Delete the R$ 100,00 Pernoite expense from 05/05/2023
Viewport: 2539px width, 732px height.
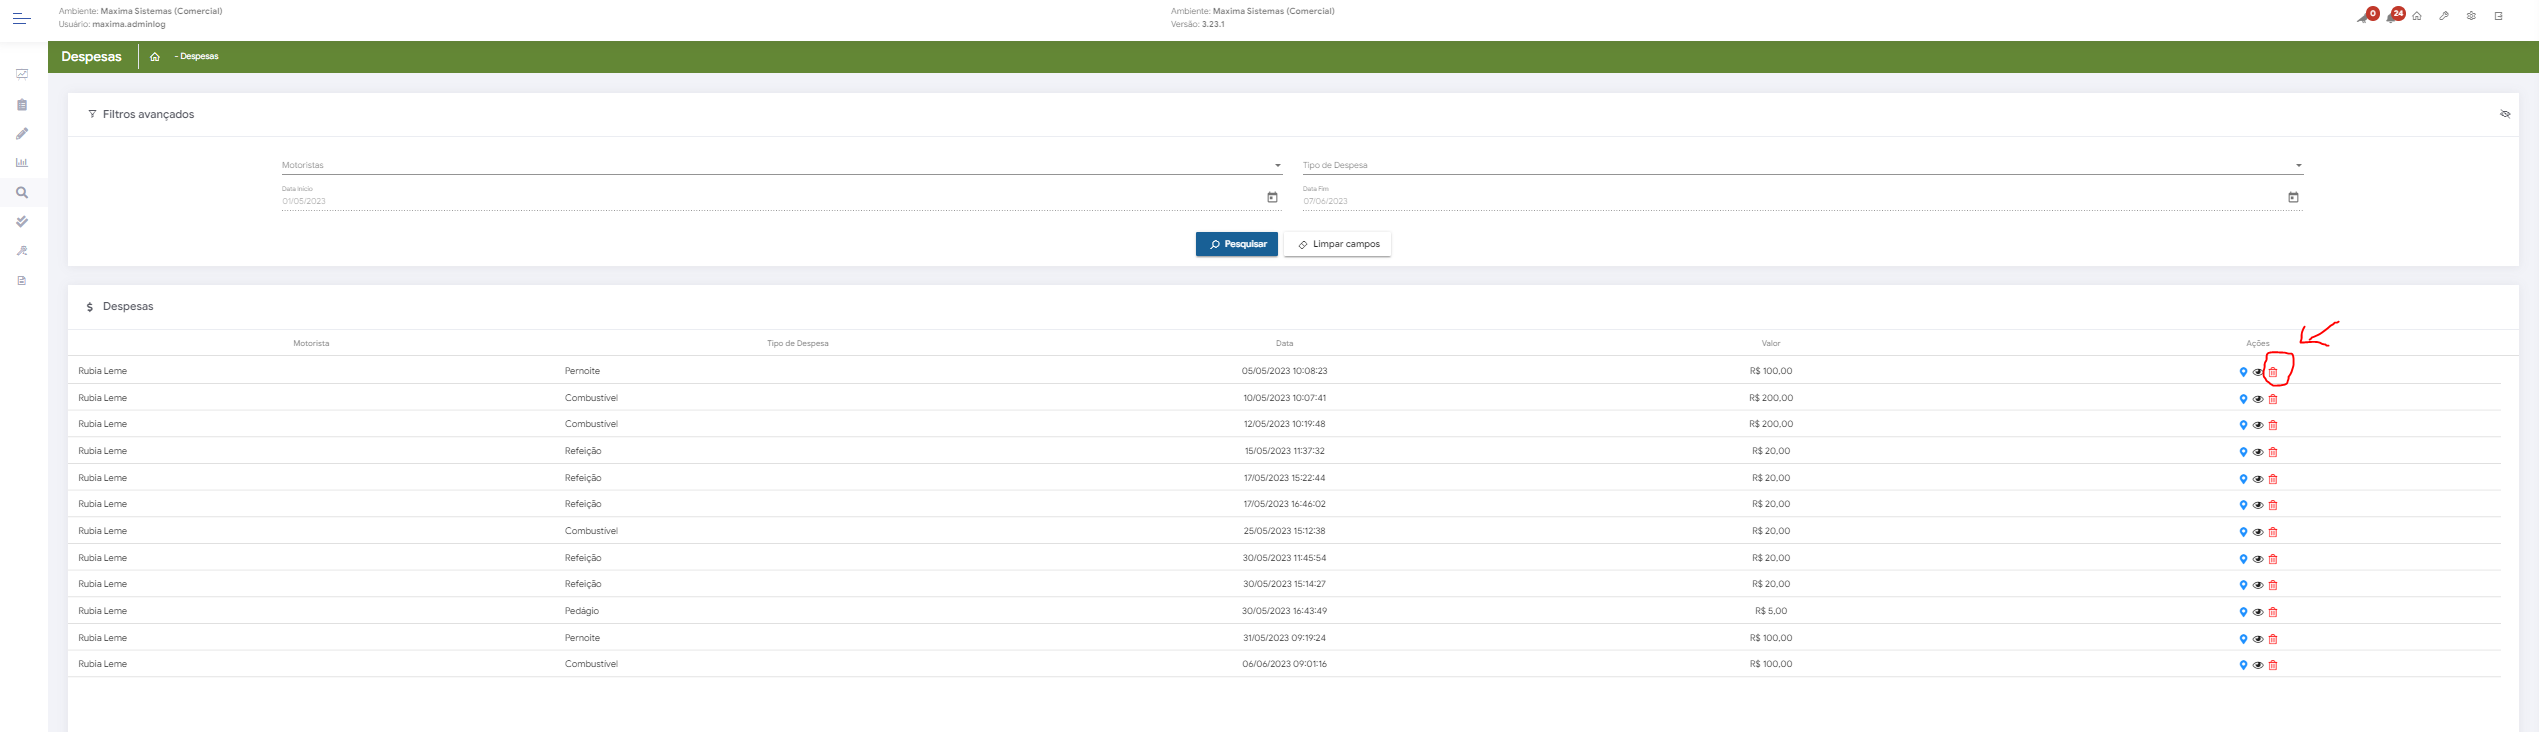(2272, 372)
